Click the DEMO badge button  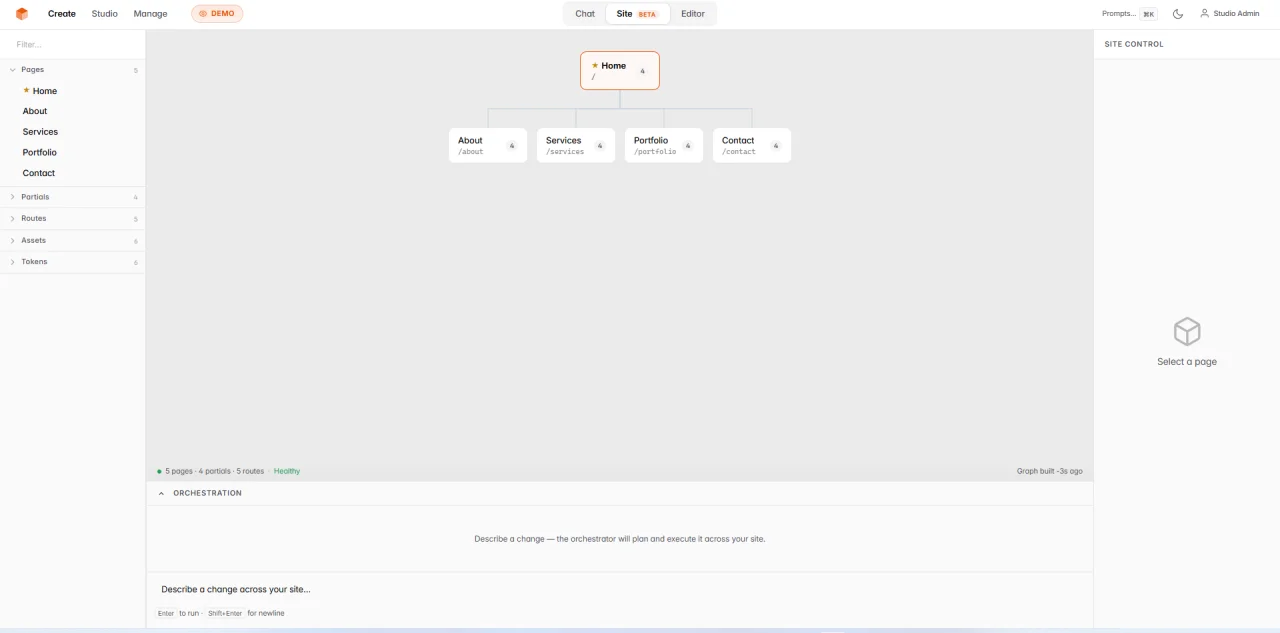coord(217,14)
